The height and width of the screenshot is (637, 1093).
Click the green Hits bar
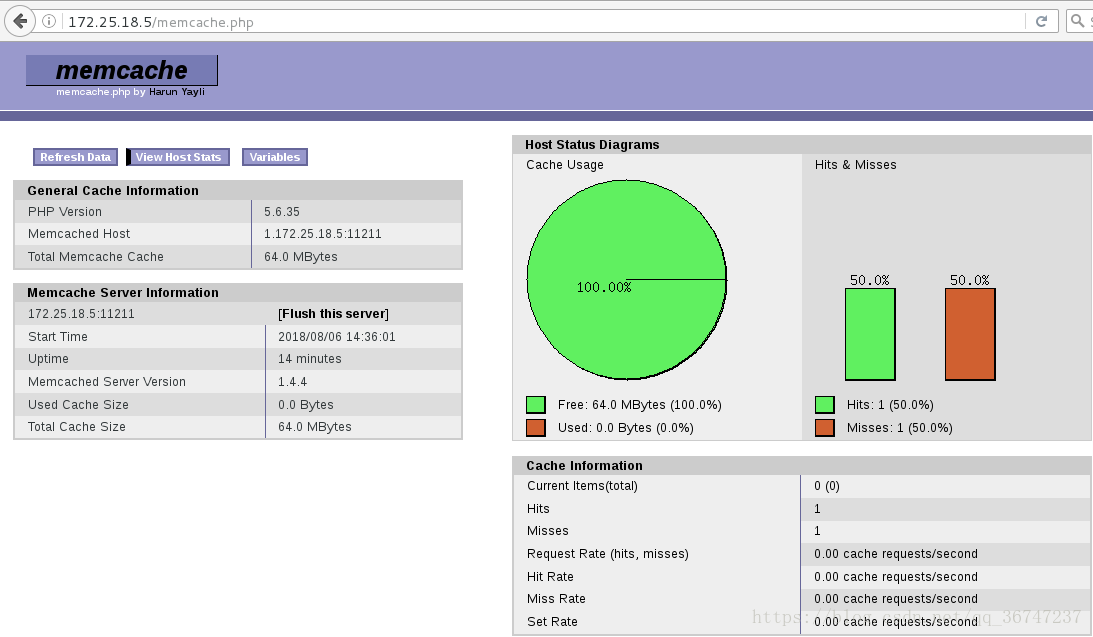(870, 334)
